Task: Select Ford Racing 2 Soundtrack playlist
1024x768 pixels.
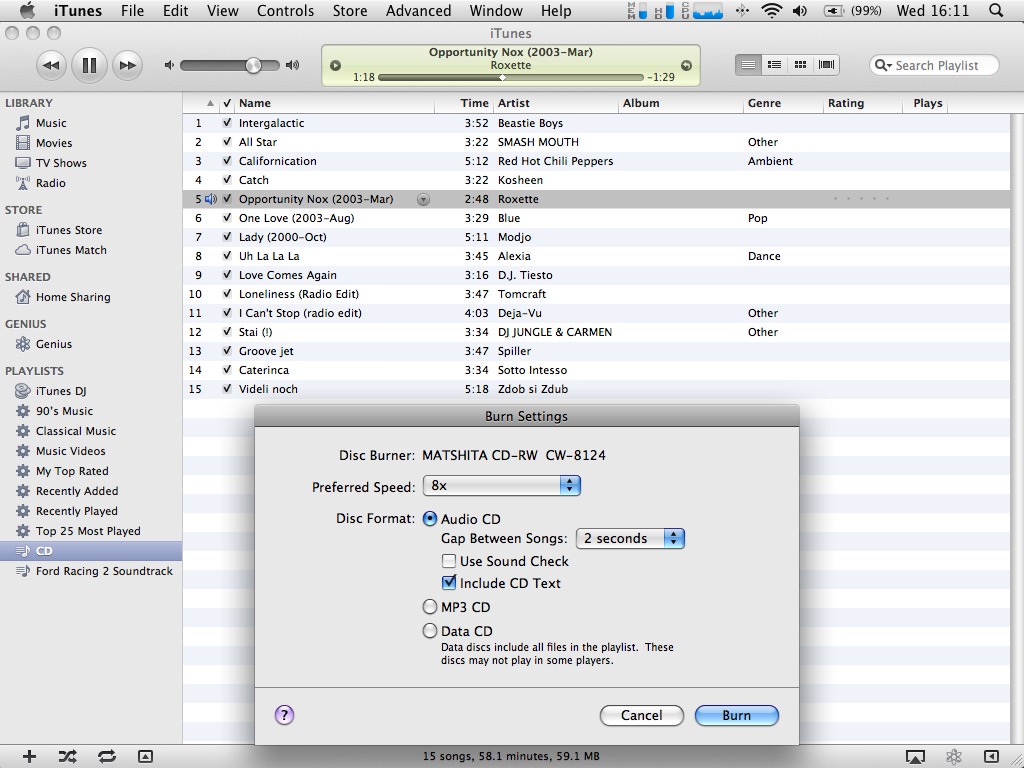Action: click(104, 571)
